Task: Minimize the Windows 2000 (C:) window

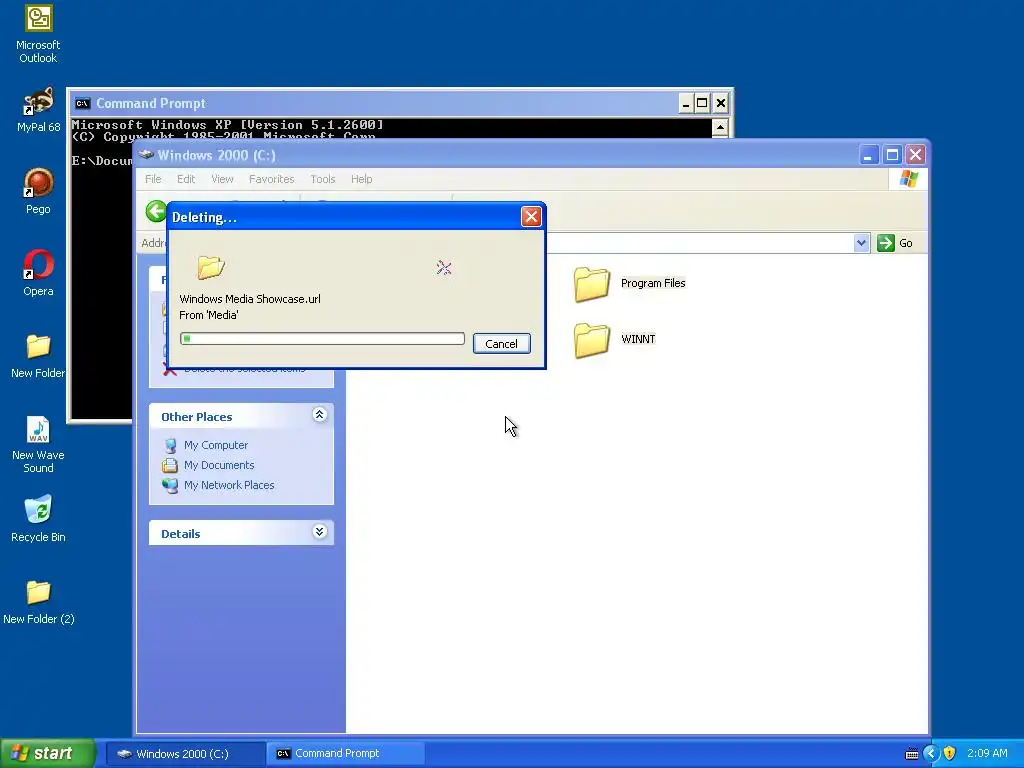Action: [869, 155]
